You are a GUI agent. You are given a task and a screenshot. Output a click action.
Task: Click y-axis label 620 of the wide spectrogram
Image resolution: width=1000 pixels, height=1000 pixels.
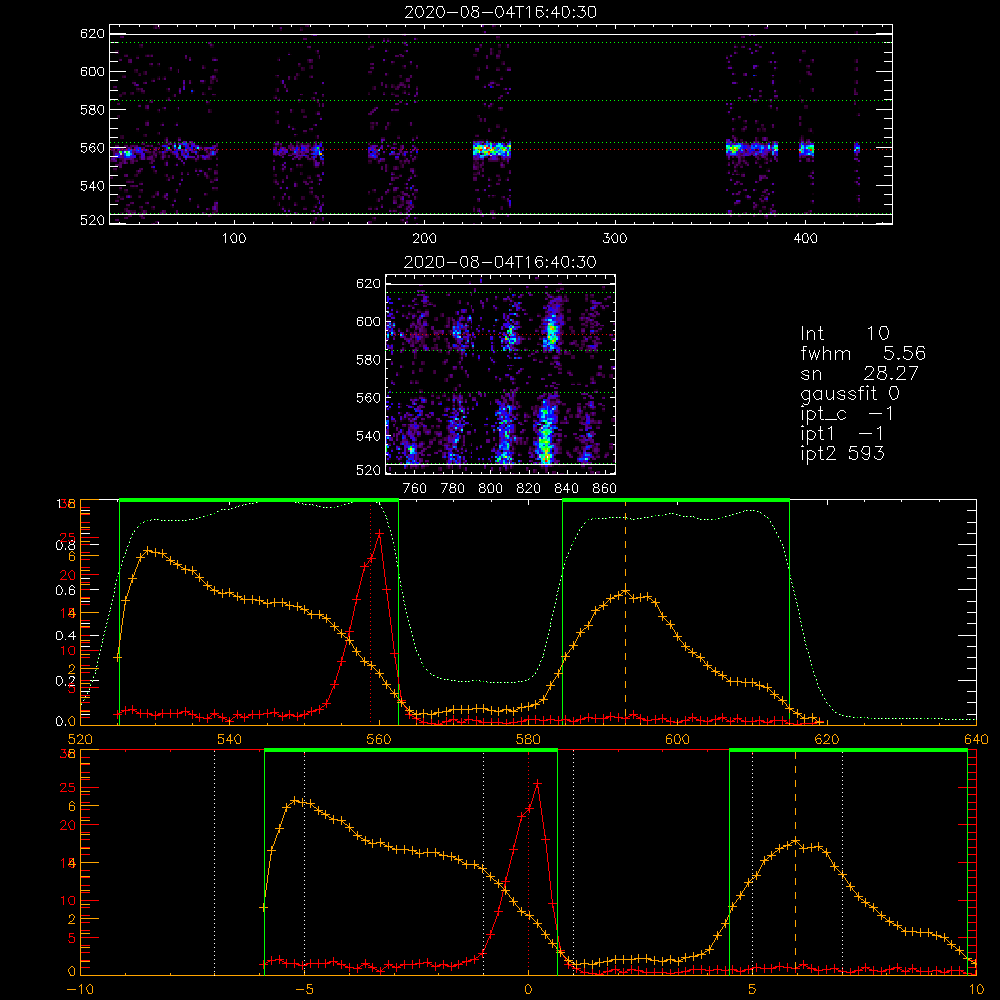click(x=92, y=33)
